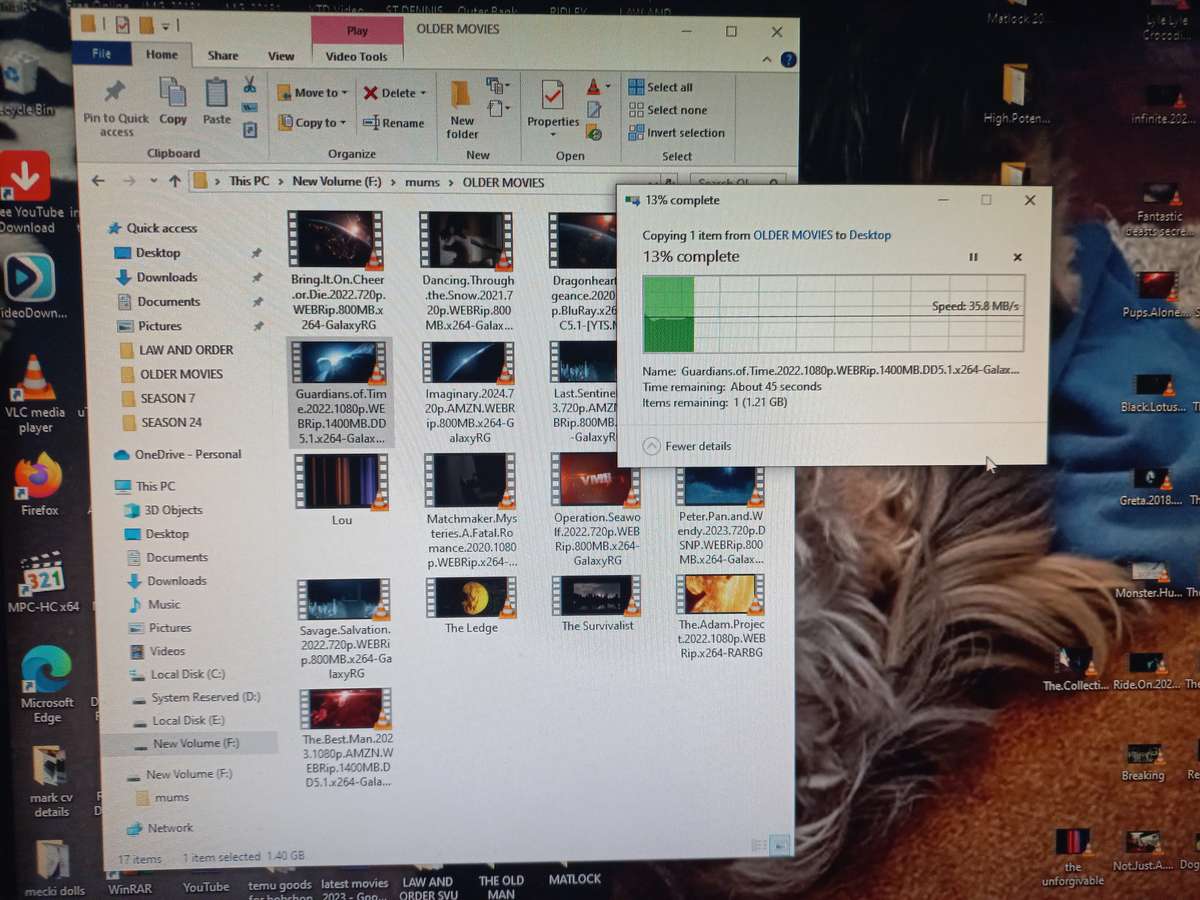
Task: Click the OLDER MOVIES link in copy dialog
Action: [x=793, y=235]
